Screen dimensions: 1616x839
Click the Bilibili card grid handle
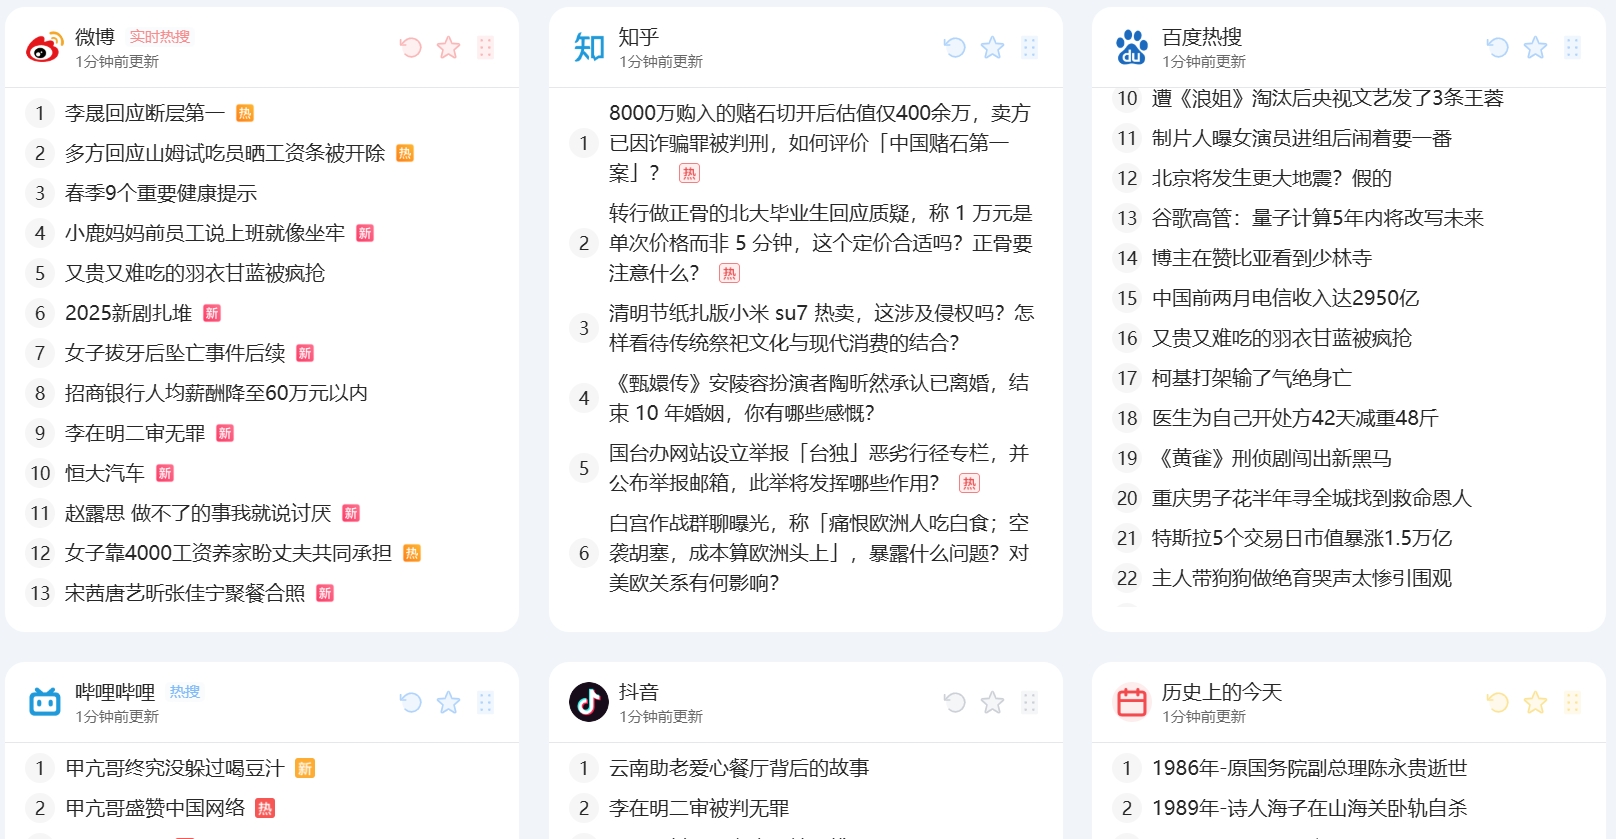click(486, 702)
